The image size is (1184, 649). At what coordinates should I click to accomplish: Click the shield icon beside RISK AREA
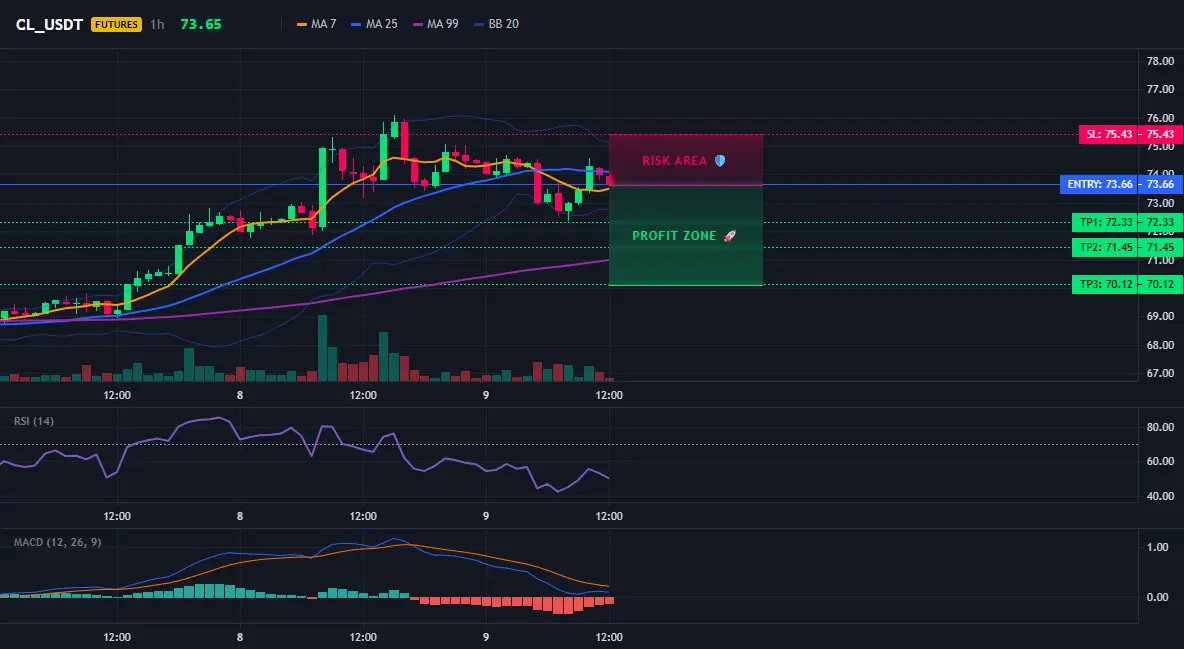[720, 161]
